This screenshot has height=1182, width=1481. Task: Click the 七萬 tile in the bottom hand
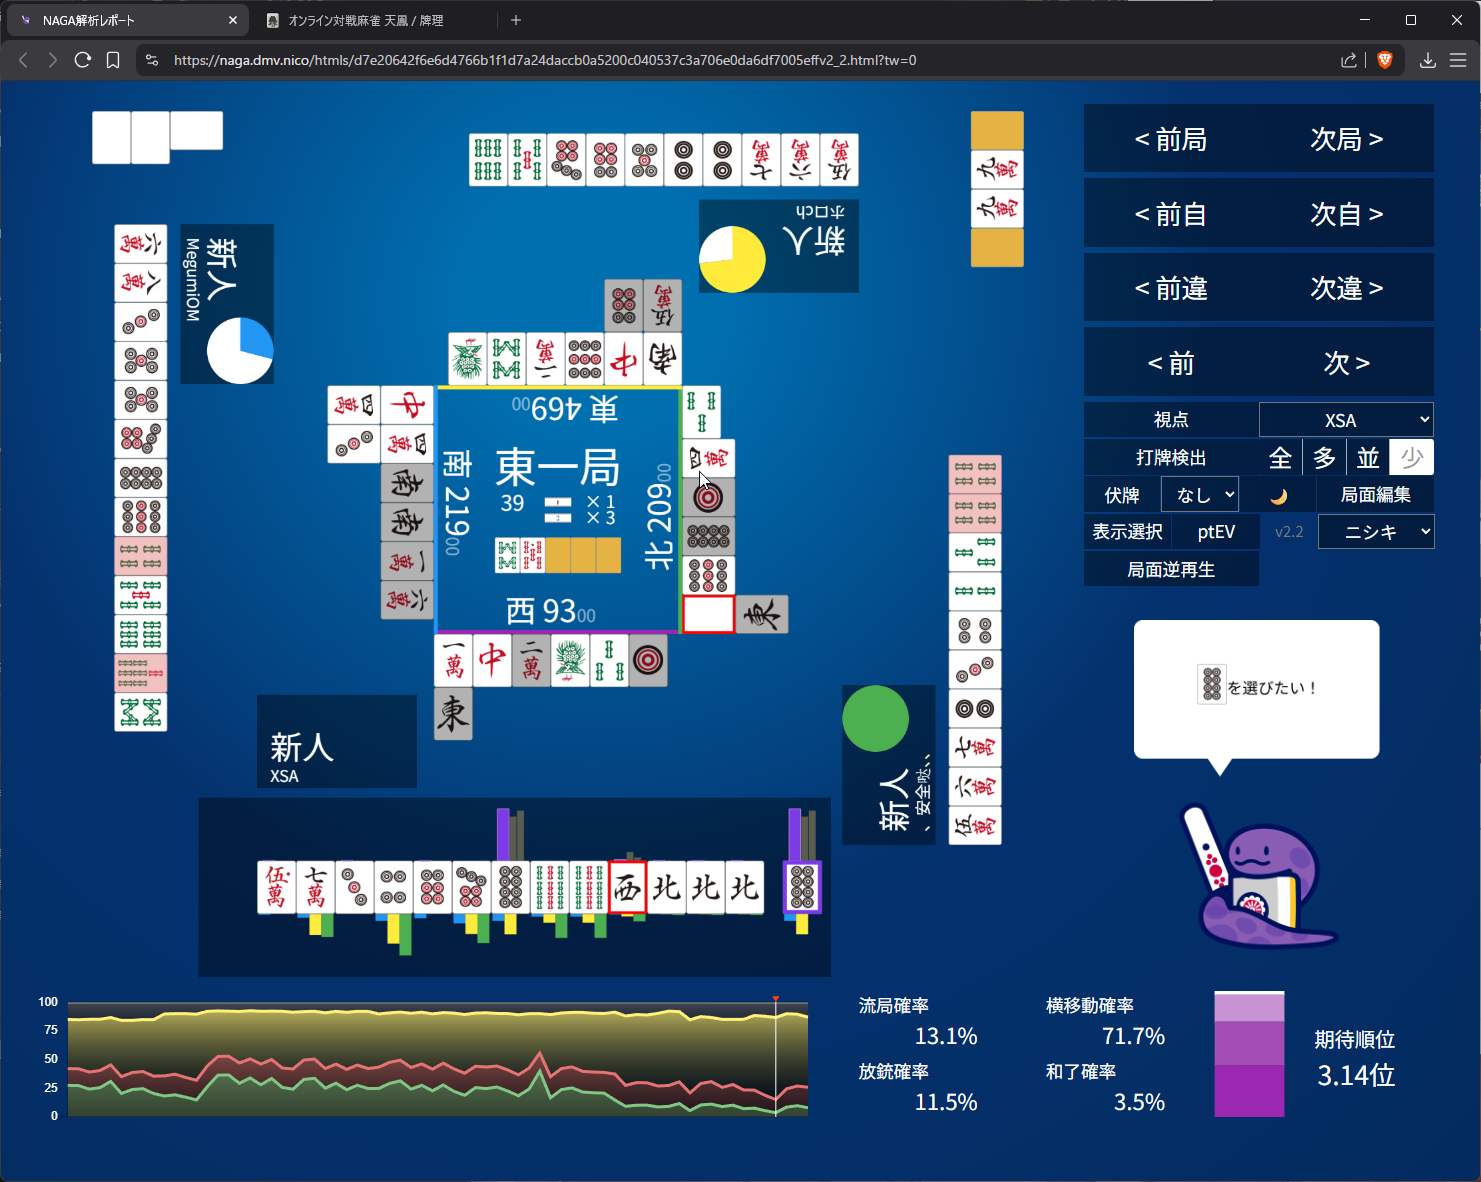315,887
